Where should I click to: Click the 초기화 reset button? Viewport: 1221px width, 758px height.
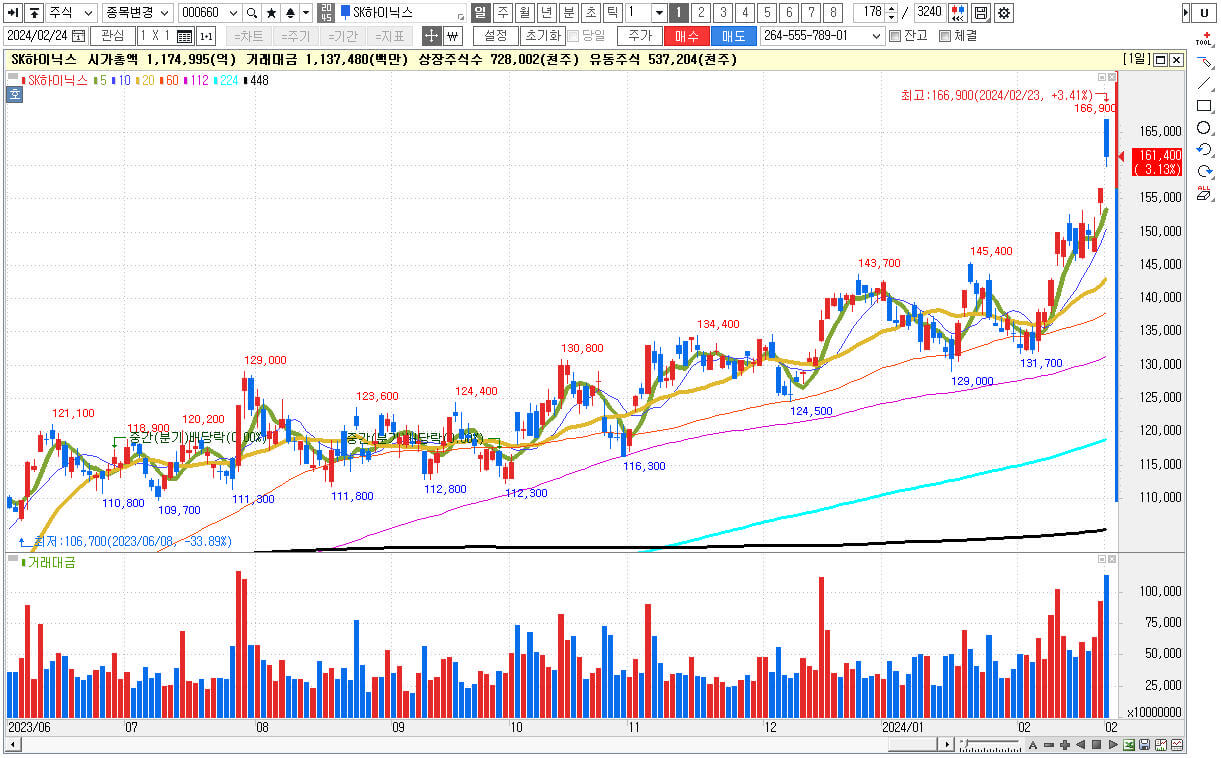[541, 36]
